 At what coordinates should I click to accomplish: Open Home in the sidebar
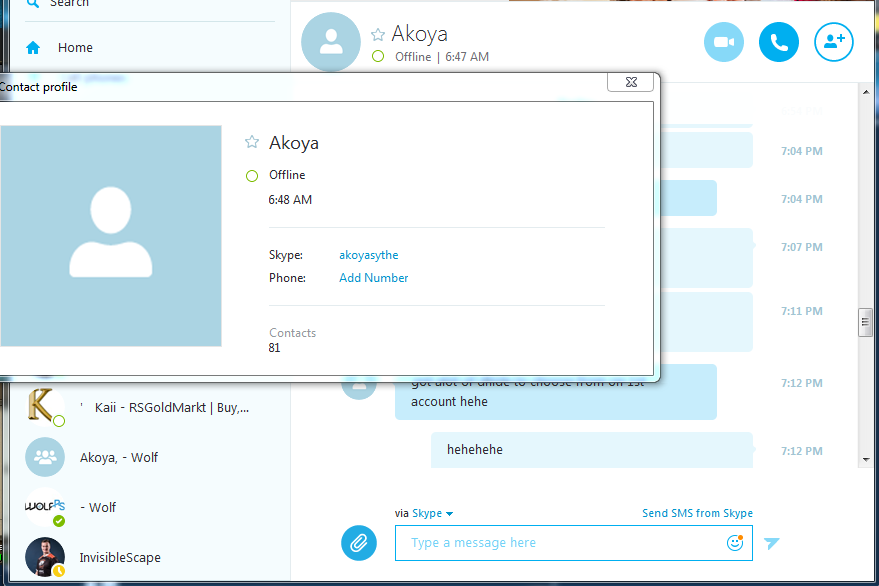point(75,48)
